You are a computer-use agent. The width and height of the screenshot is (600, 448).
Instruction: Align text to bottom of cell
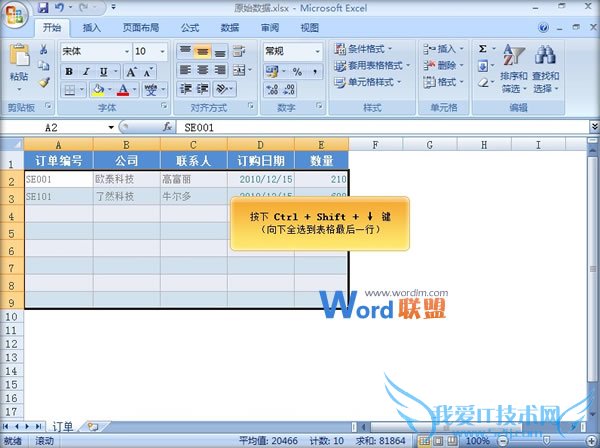220,51
